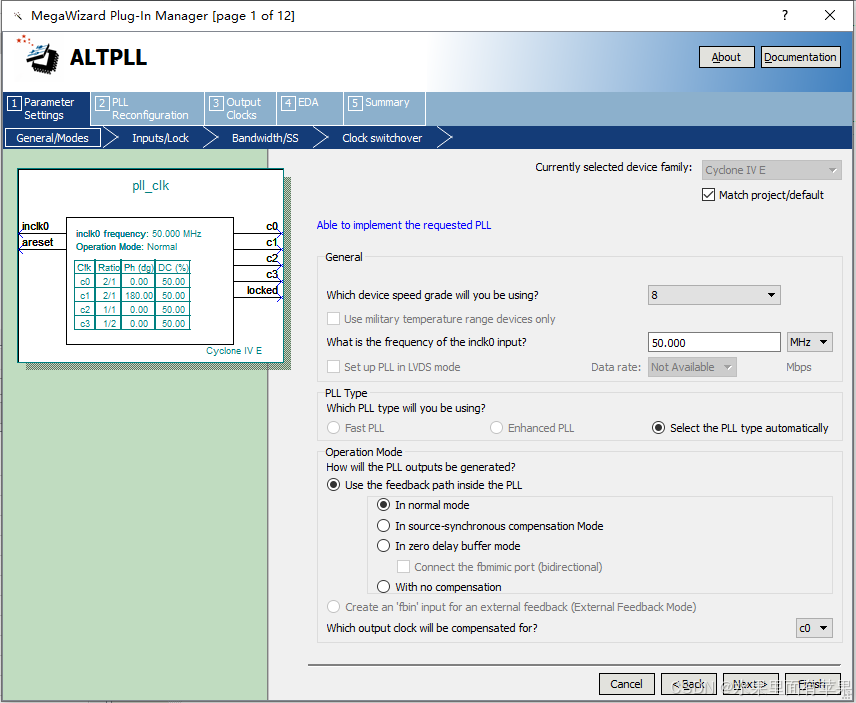856x703 pixels.
Task: Click the inclk0 port label in diagram
Action: (x=35, y=226)
